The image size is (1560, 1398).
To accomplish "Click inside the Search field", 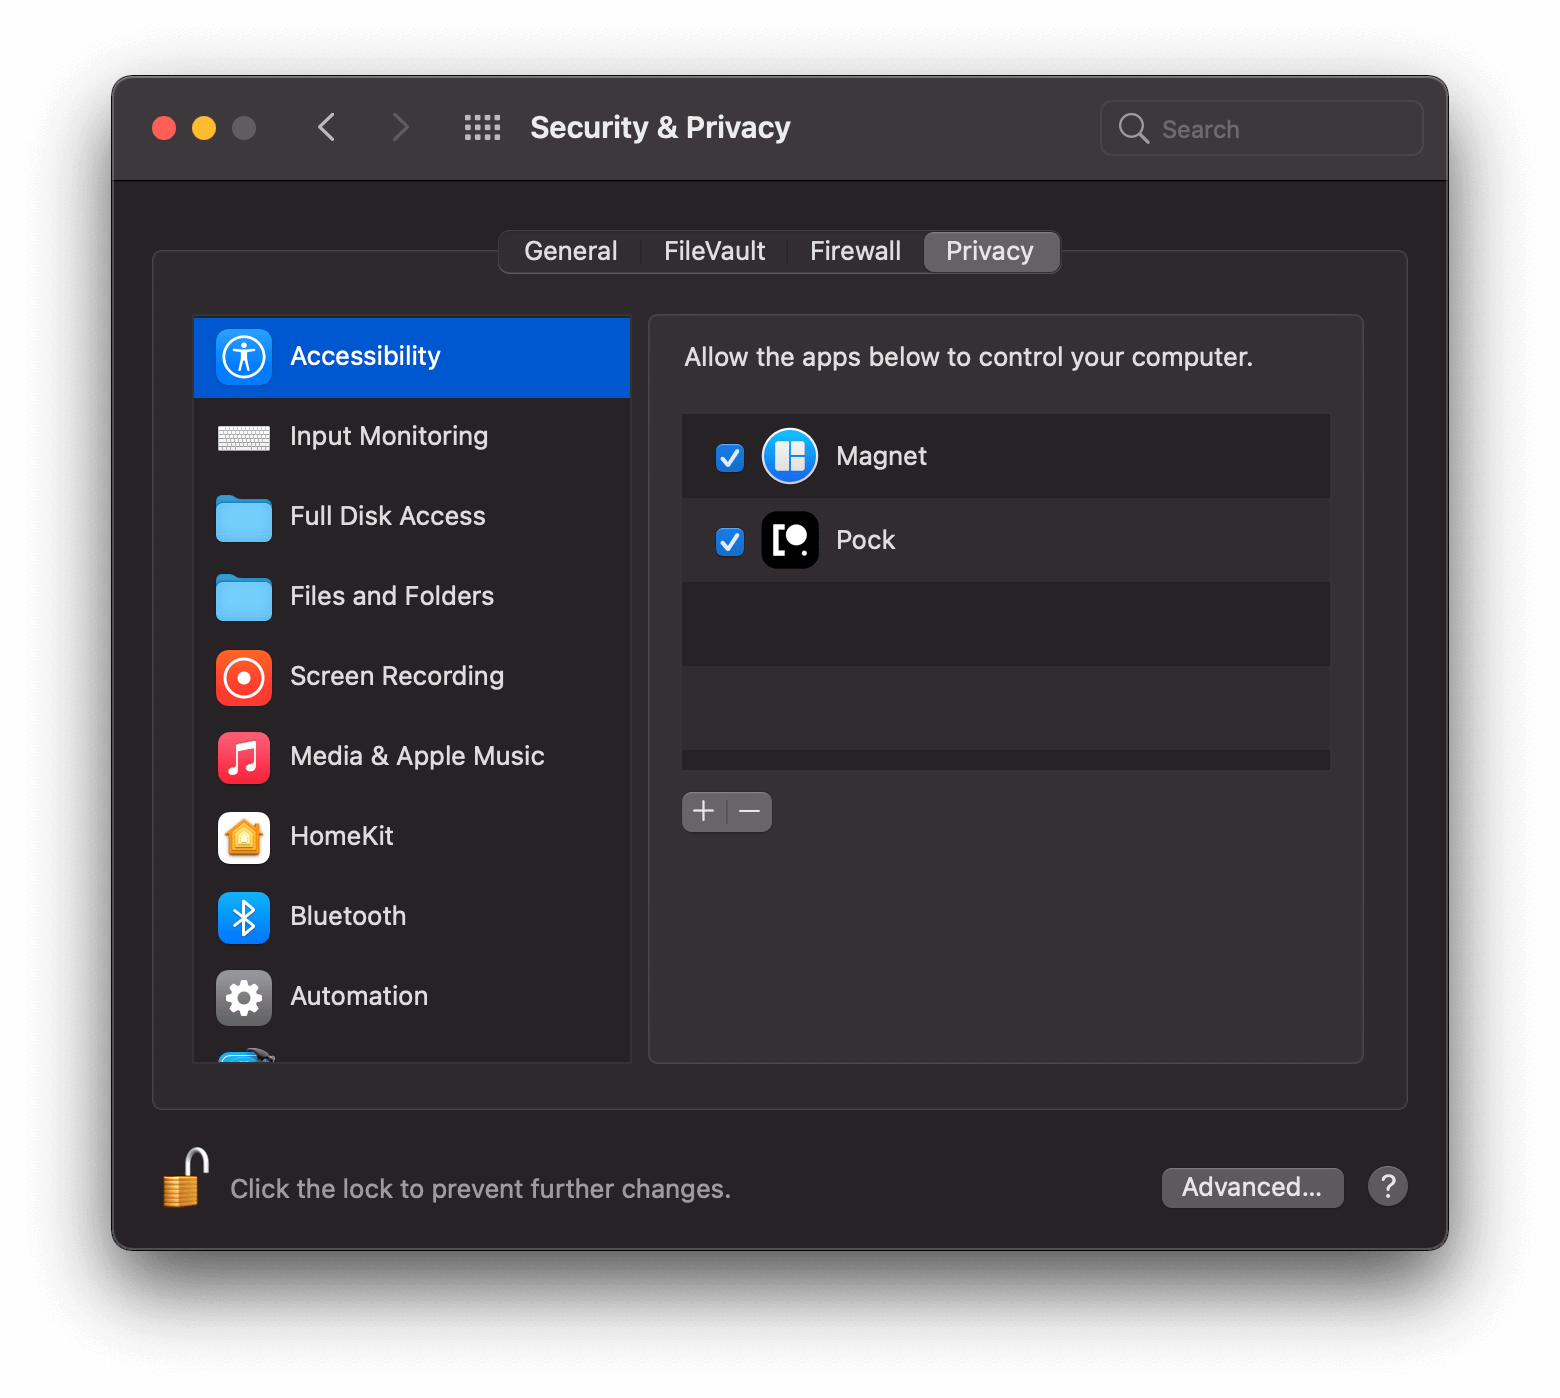I will click(1260, 128).
